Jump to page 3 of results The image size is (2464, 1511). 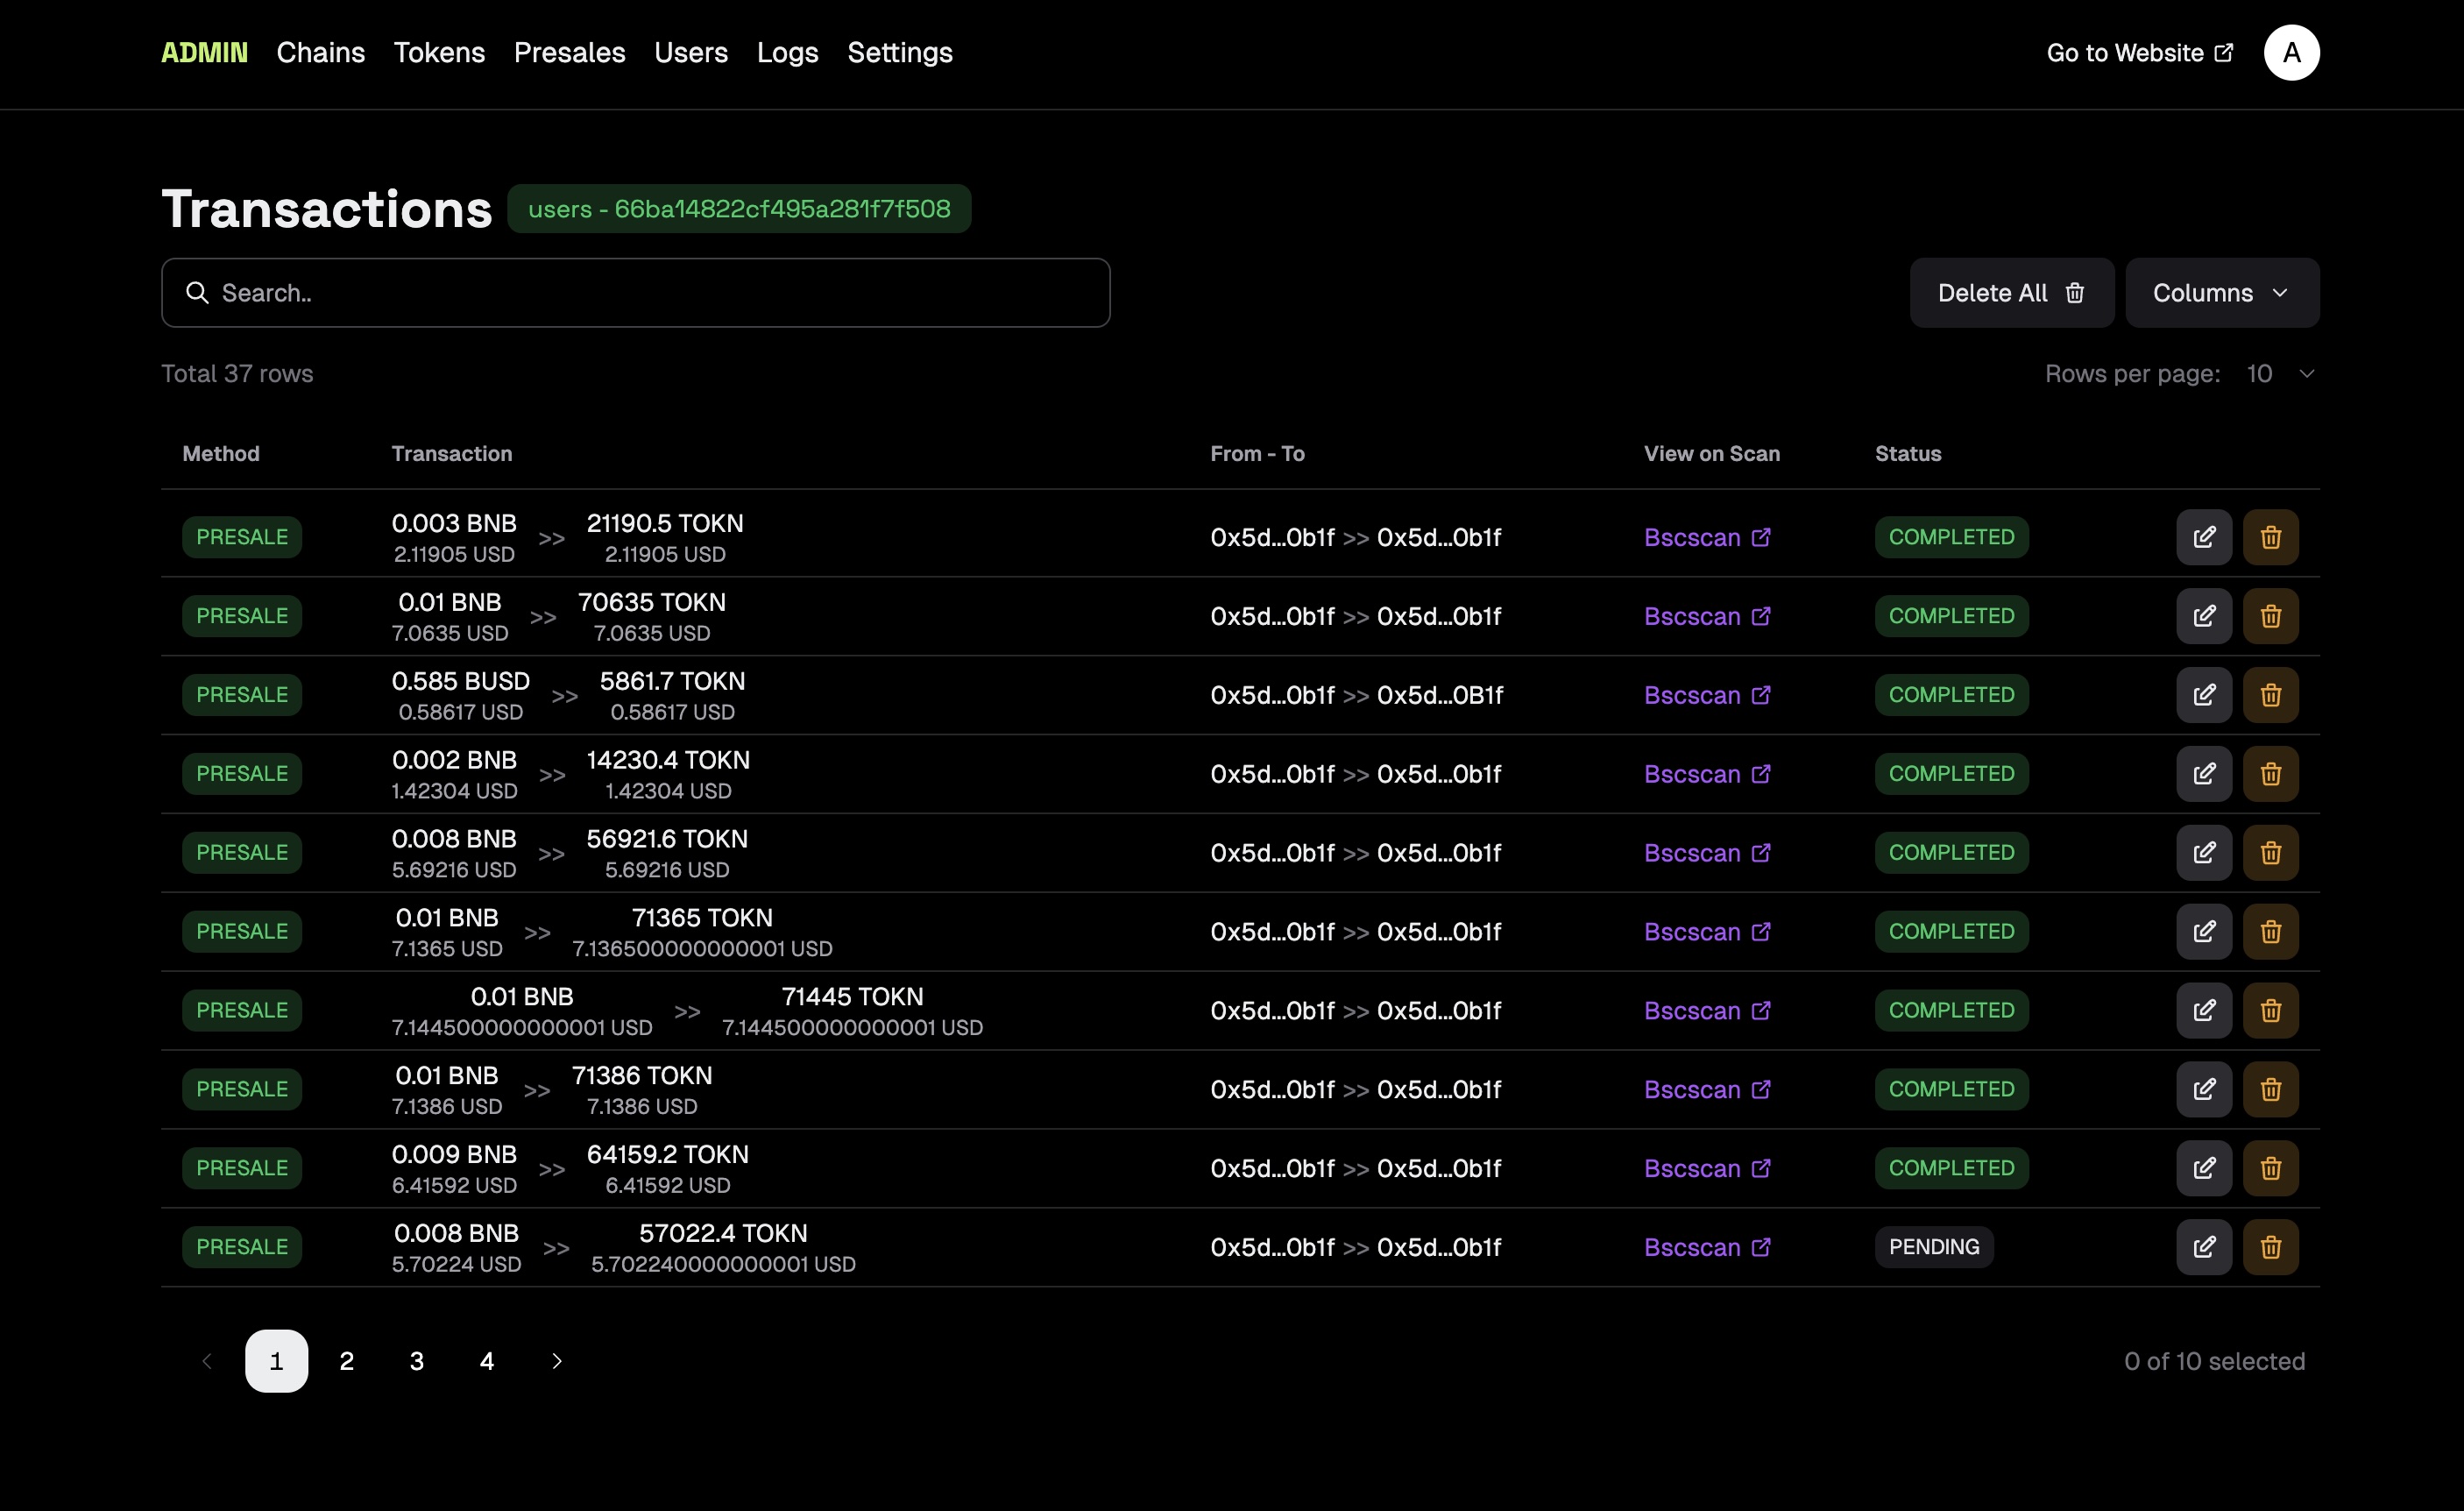[x=417, y=1361]
